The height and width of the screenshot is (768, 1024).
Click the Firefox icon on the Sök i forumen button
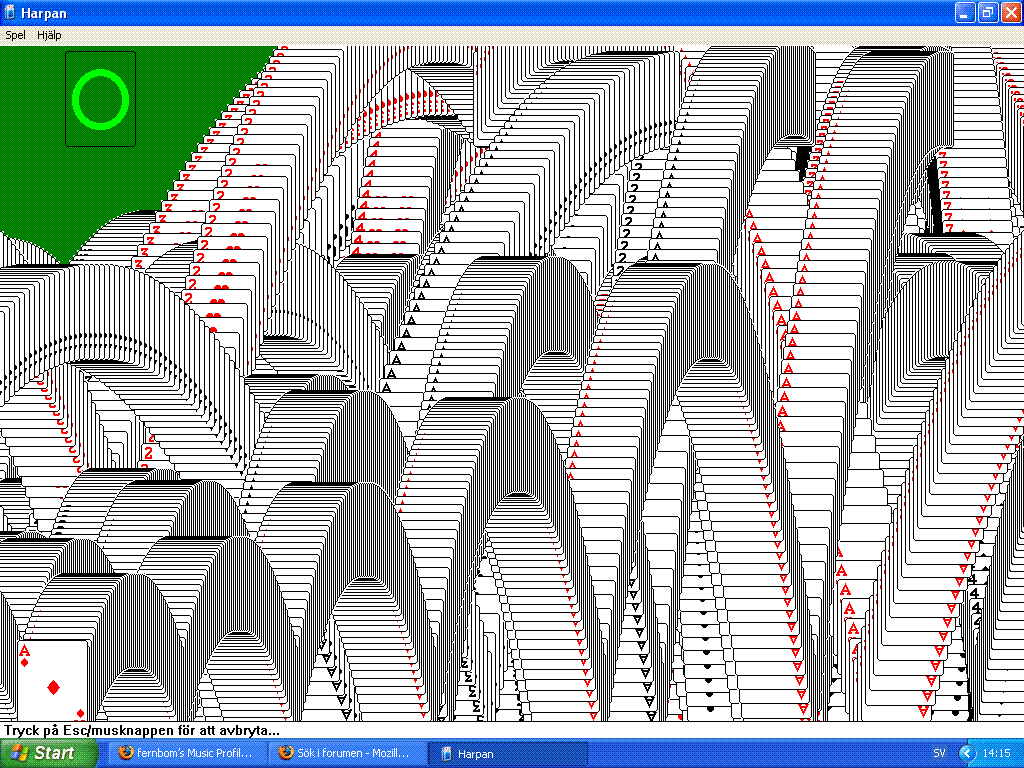[285, 752]
